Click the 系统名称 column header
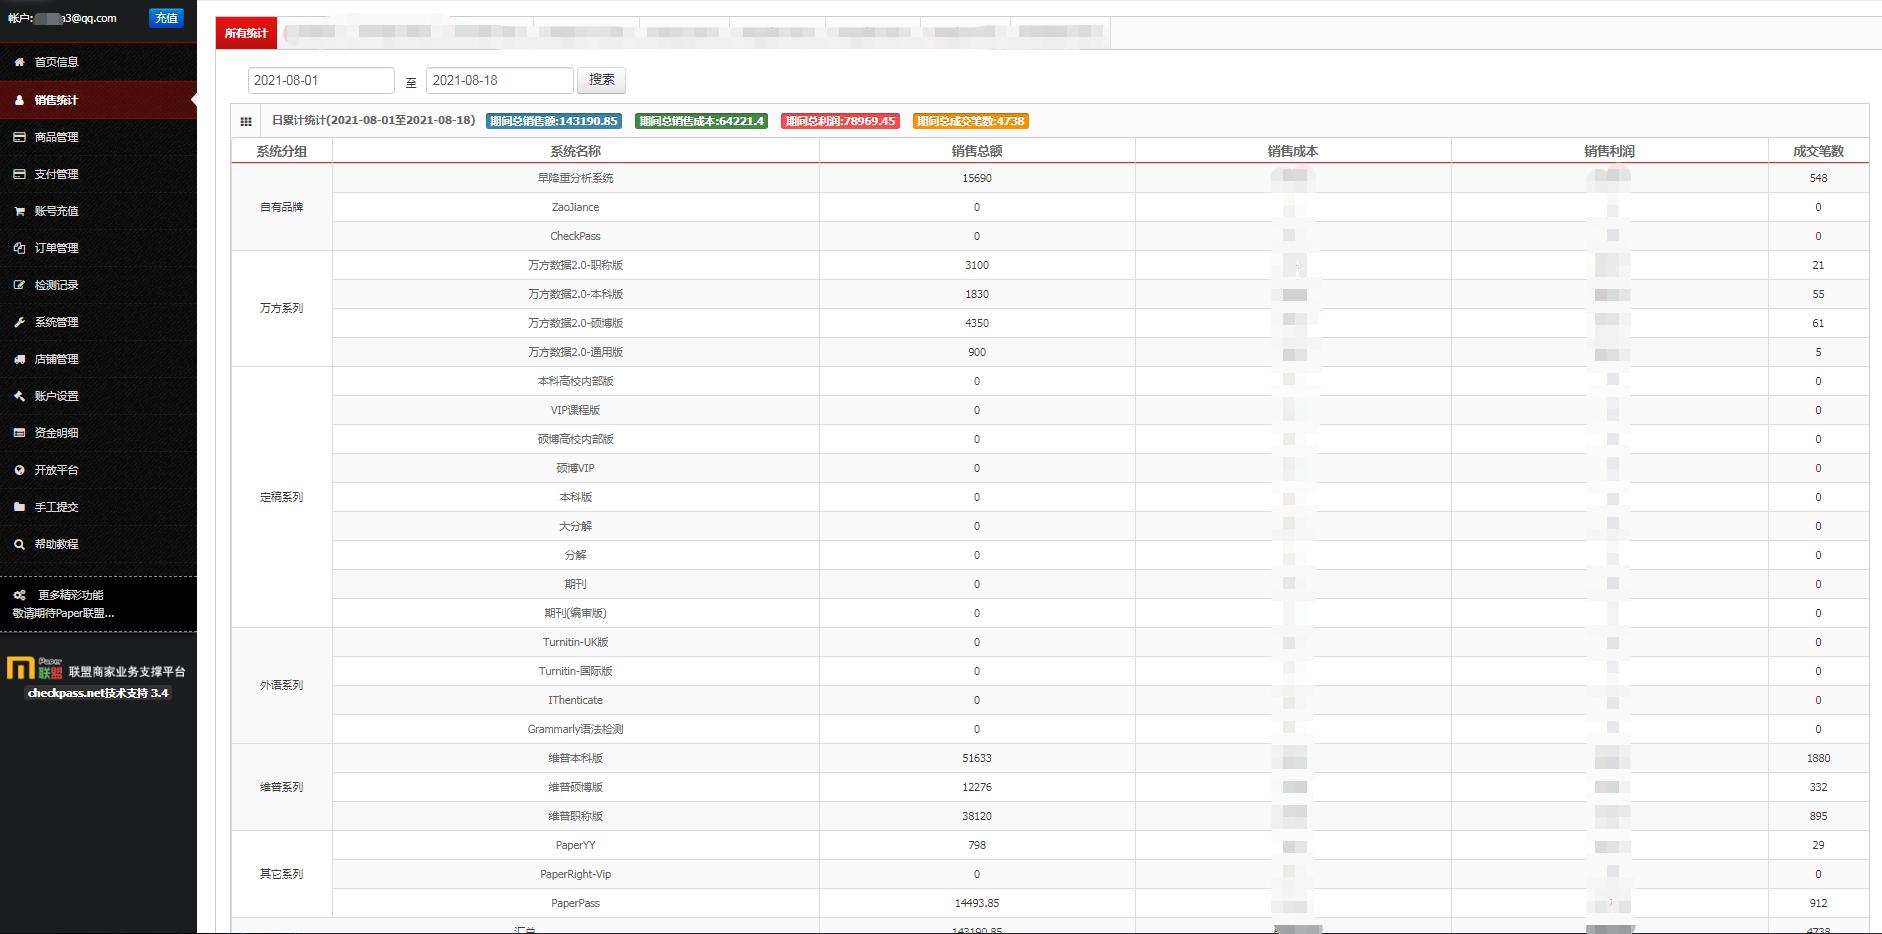The width and height of the screenshot is (1882, 934). 576,151
